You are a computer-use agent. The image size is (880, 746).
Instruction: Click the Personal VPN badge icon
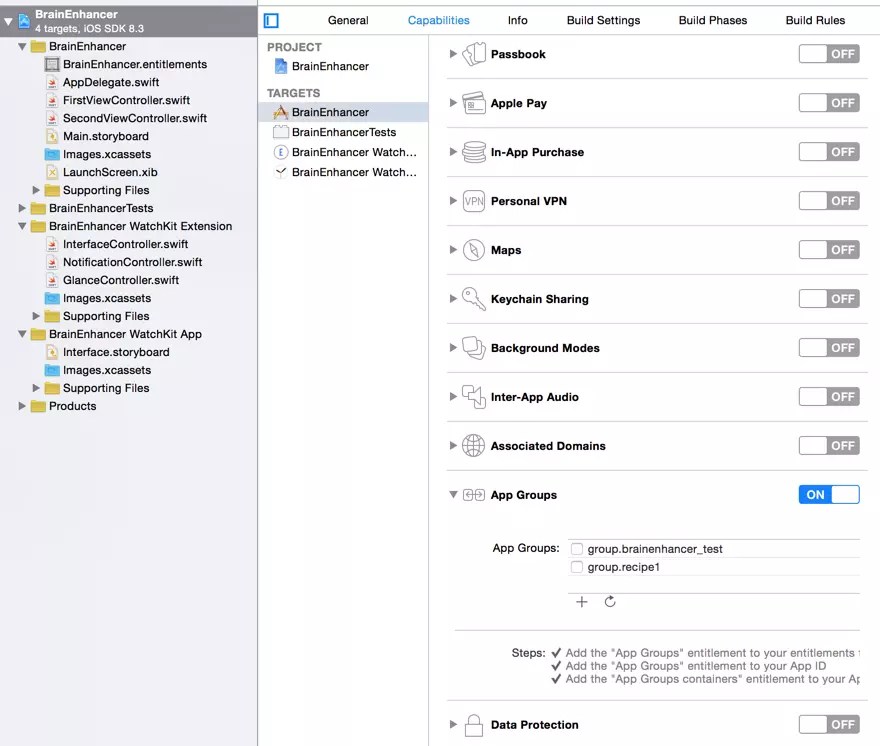point(471,201)
